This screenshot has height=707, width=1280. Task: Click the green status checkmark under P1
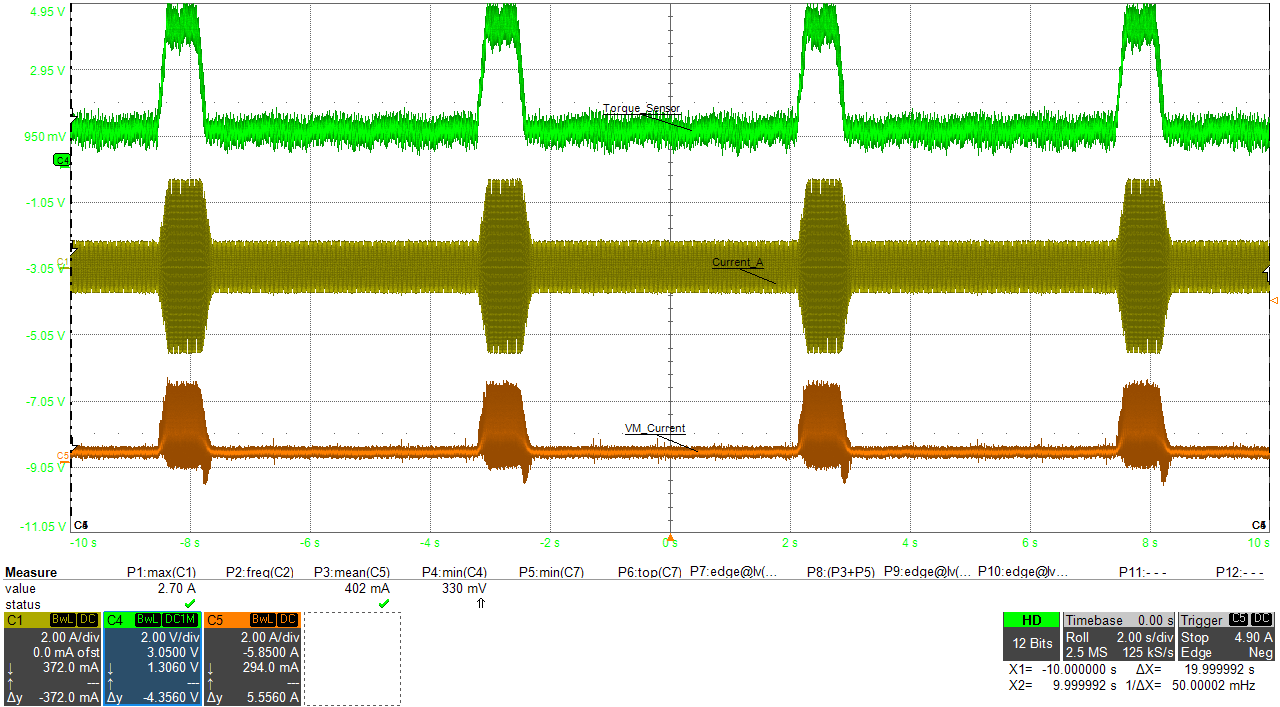click(x=189, y=604)
